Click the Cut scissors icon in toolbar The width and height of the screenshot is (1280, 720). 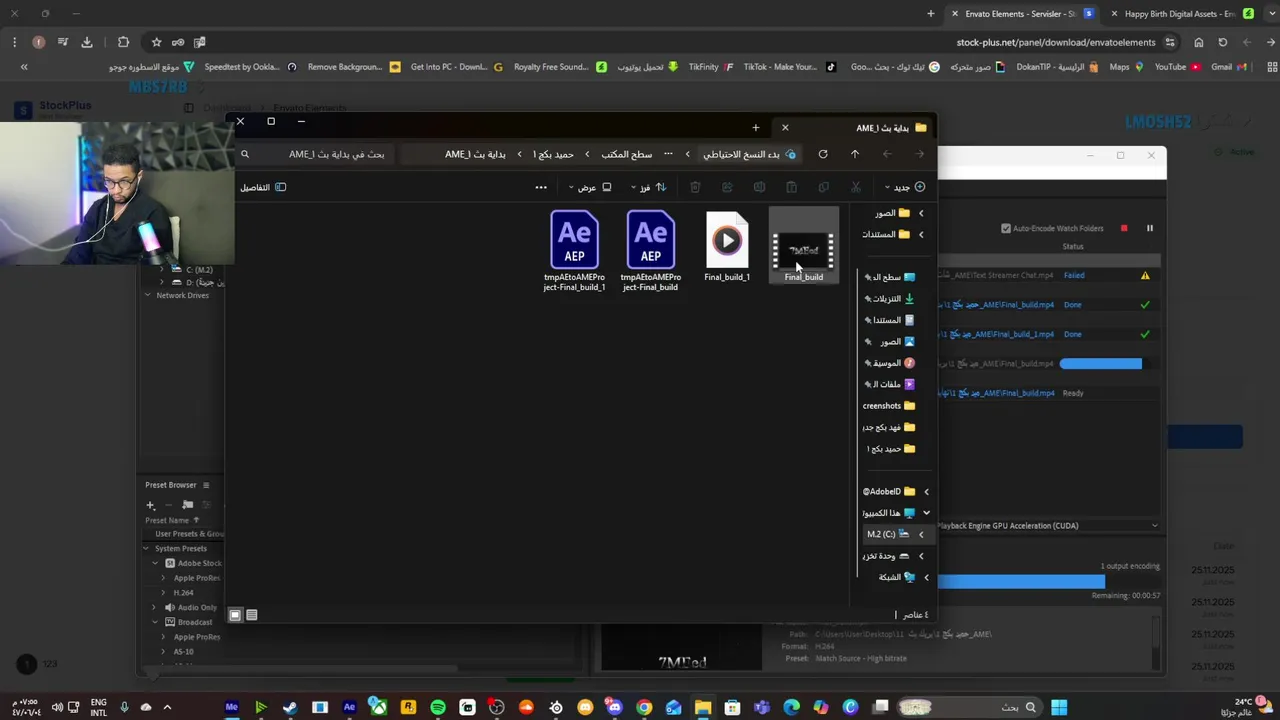pyautogui.click(x=856, y=187)
